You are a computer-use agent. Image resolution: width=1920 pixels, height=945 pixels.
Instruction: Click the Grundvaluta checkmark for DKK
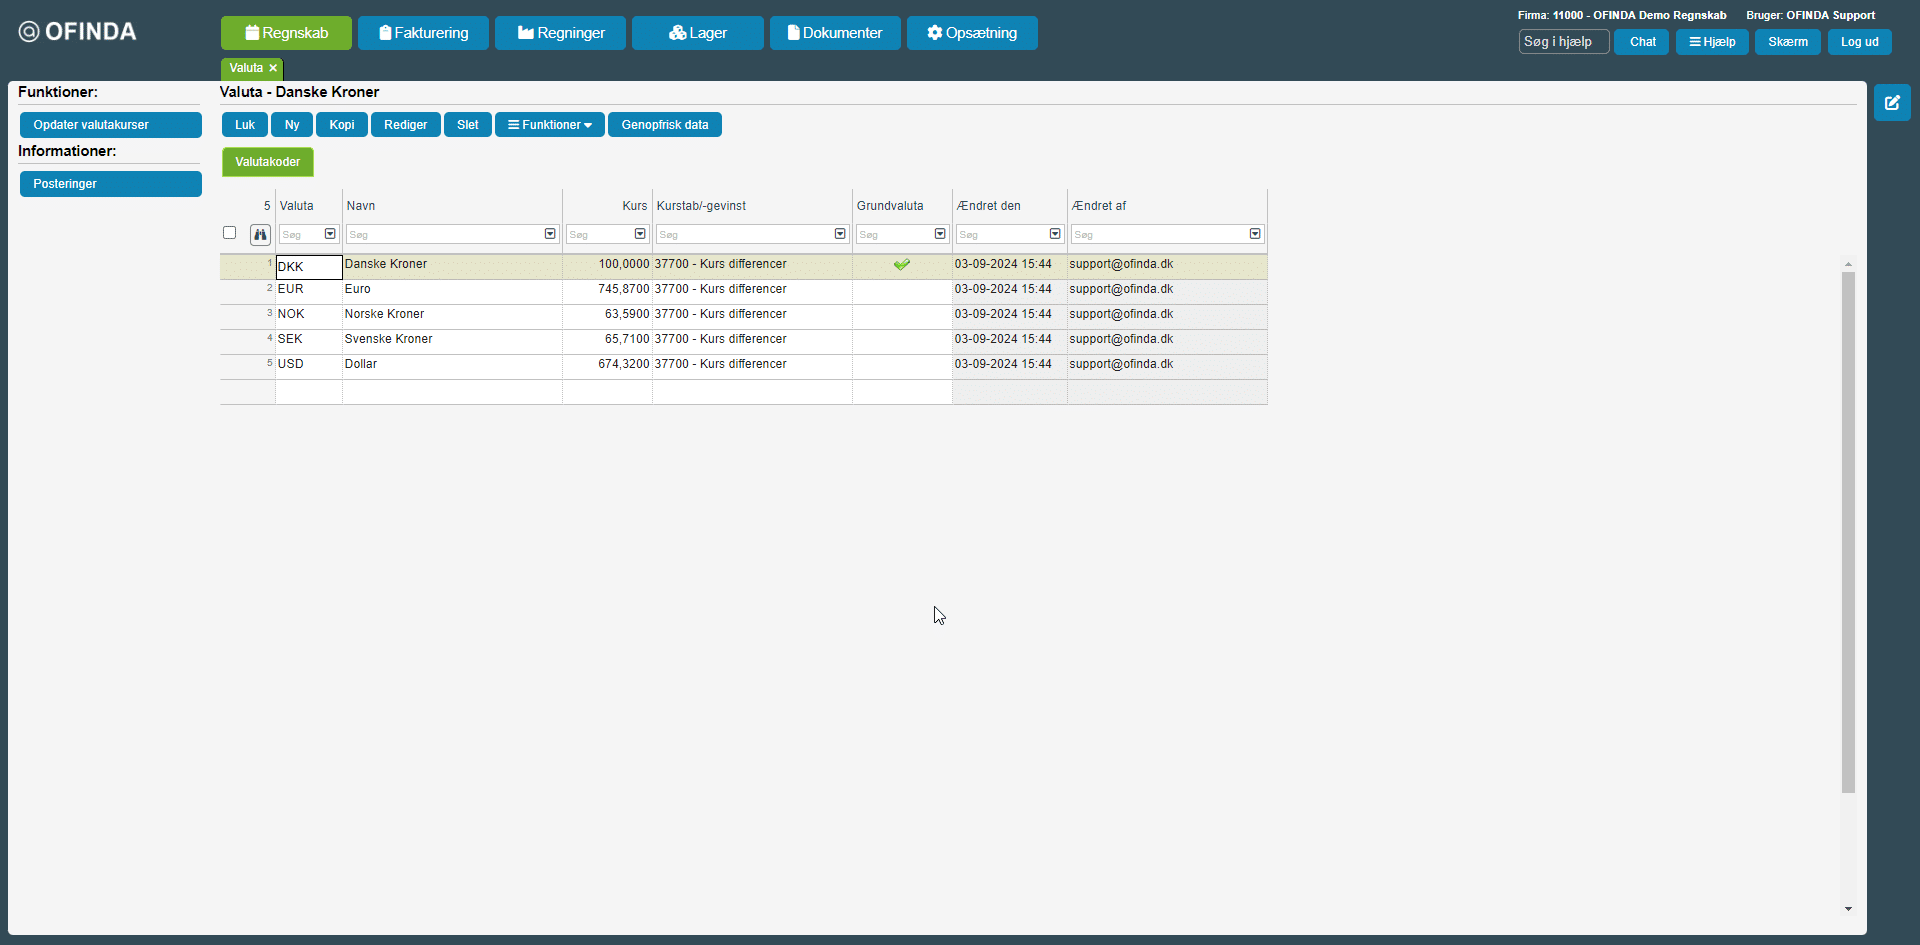pyautogui.click(x=901, y=265)
